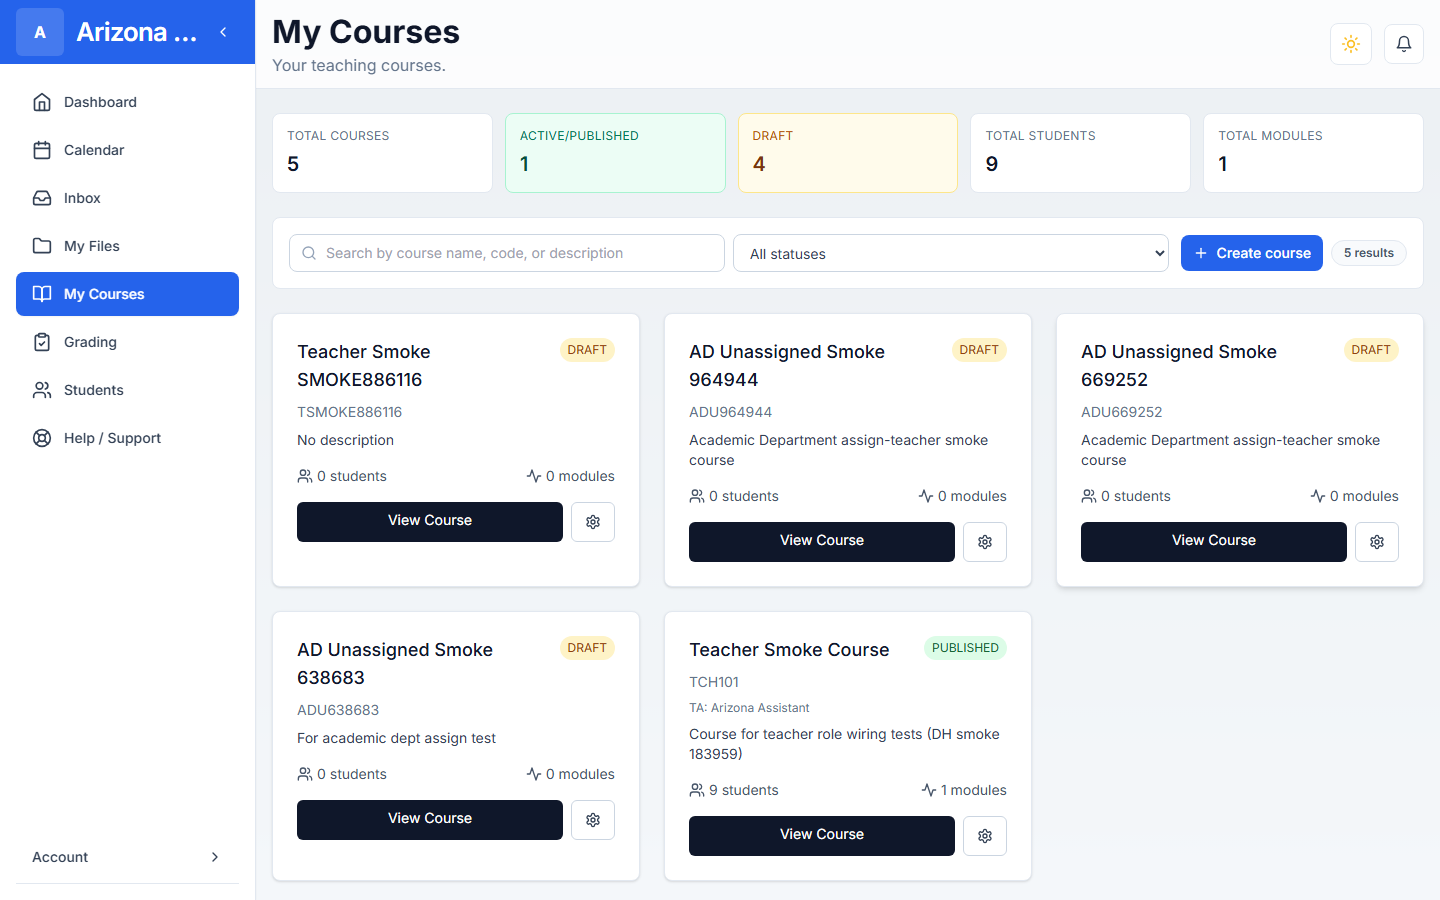Click the Teacher Smoke Course title
1440x900 pixels.
point(789,650)
